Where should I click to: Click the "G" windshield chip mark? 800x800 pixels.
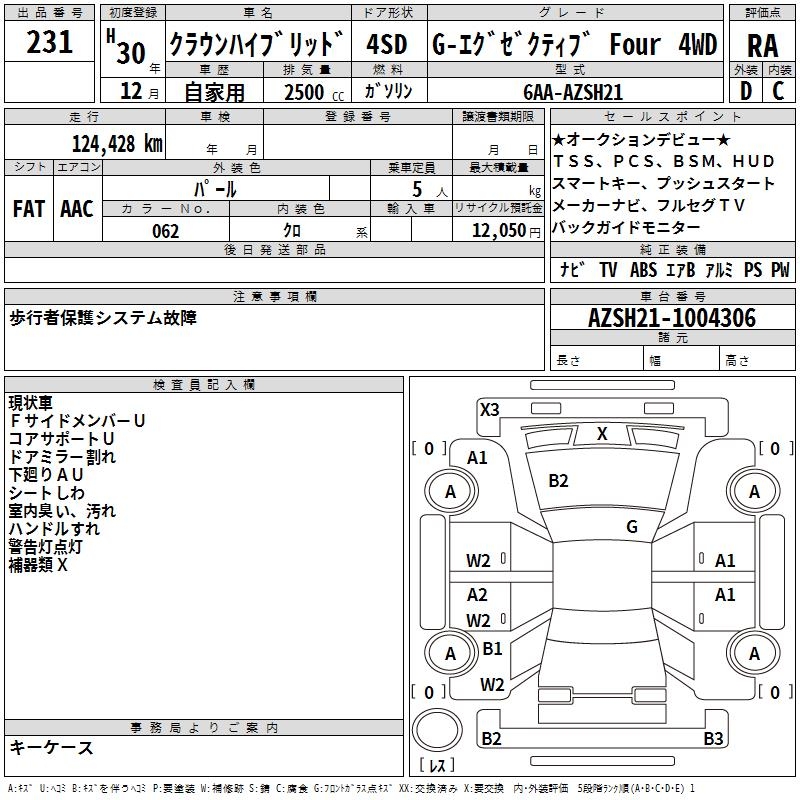(x=632, y=526)
